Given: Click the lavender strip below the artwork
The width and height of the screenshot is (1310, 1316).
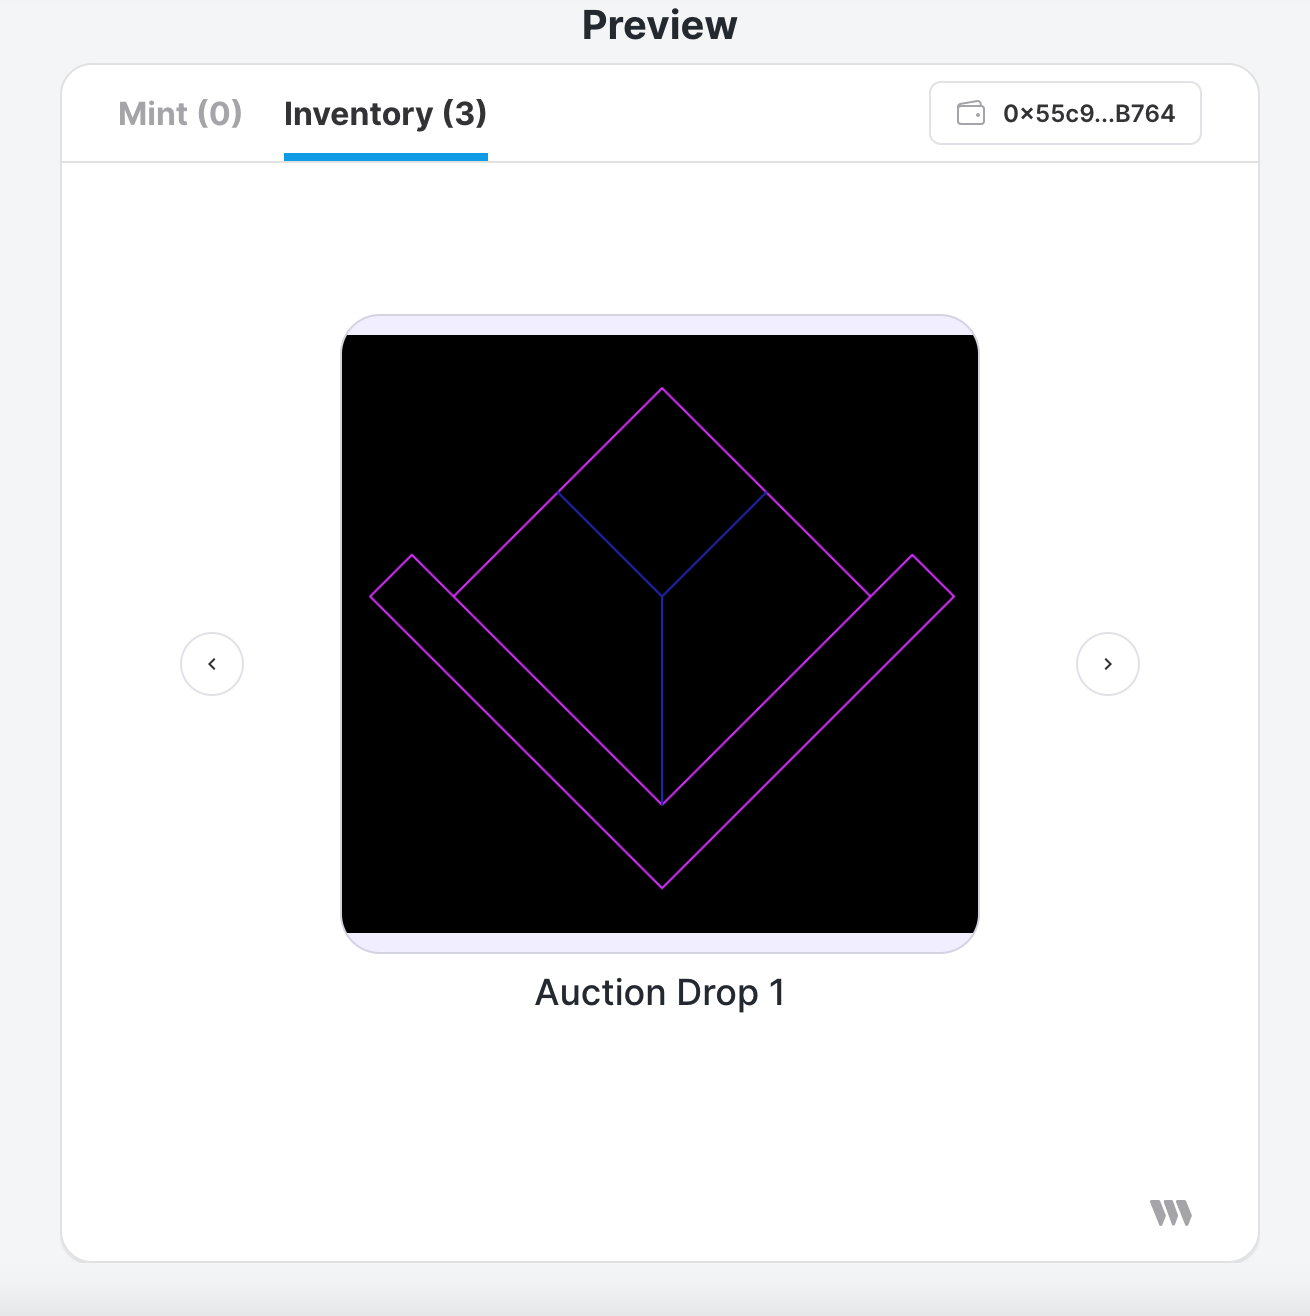Looking at the screenshot, I should pyautogui.click(x=660, y=943).
